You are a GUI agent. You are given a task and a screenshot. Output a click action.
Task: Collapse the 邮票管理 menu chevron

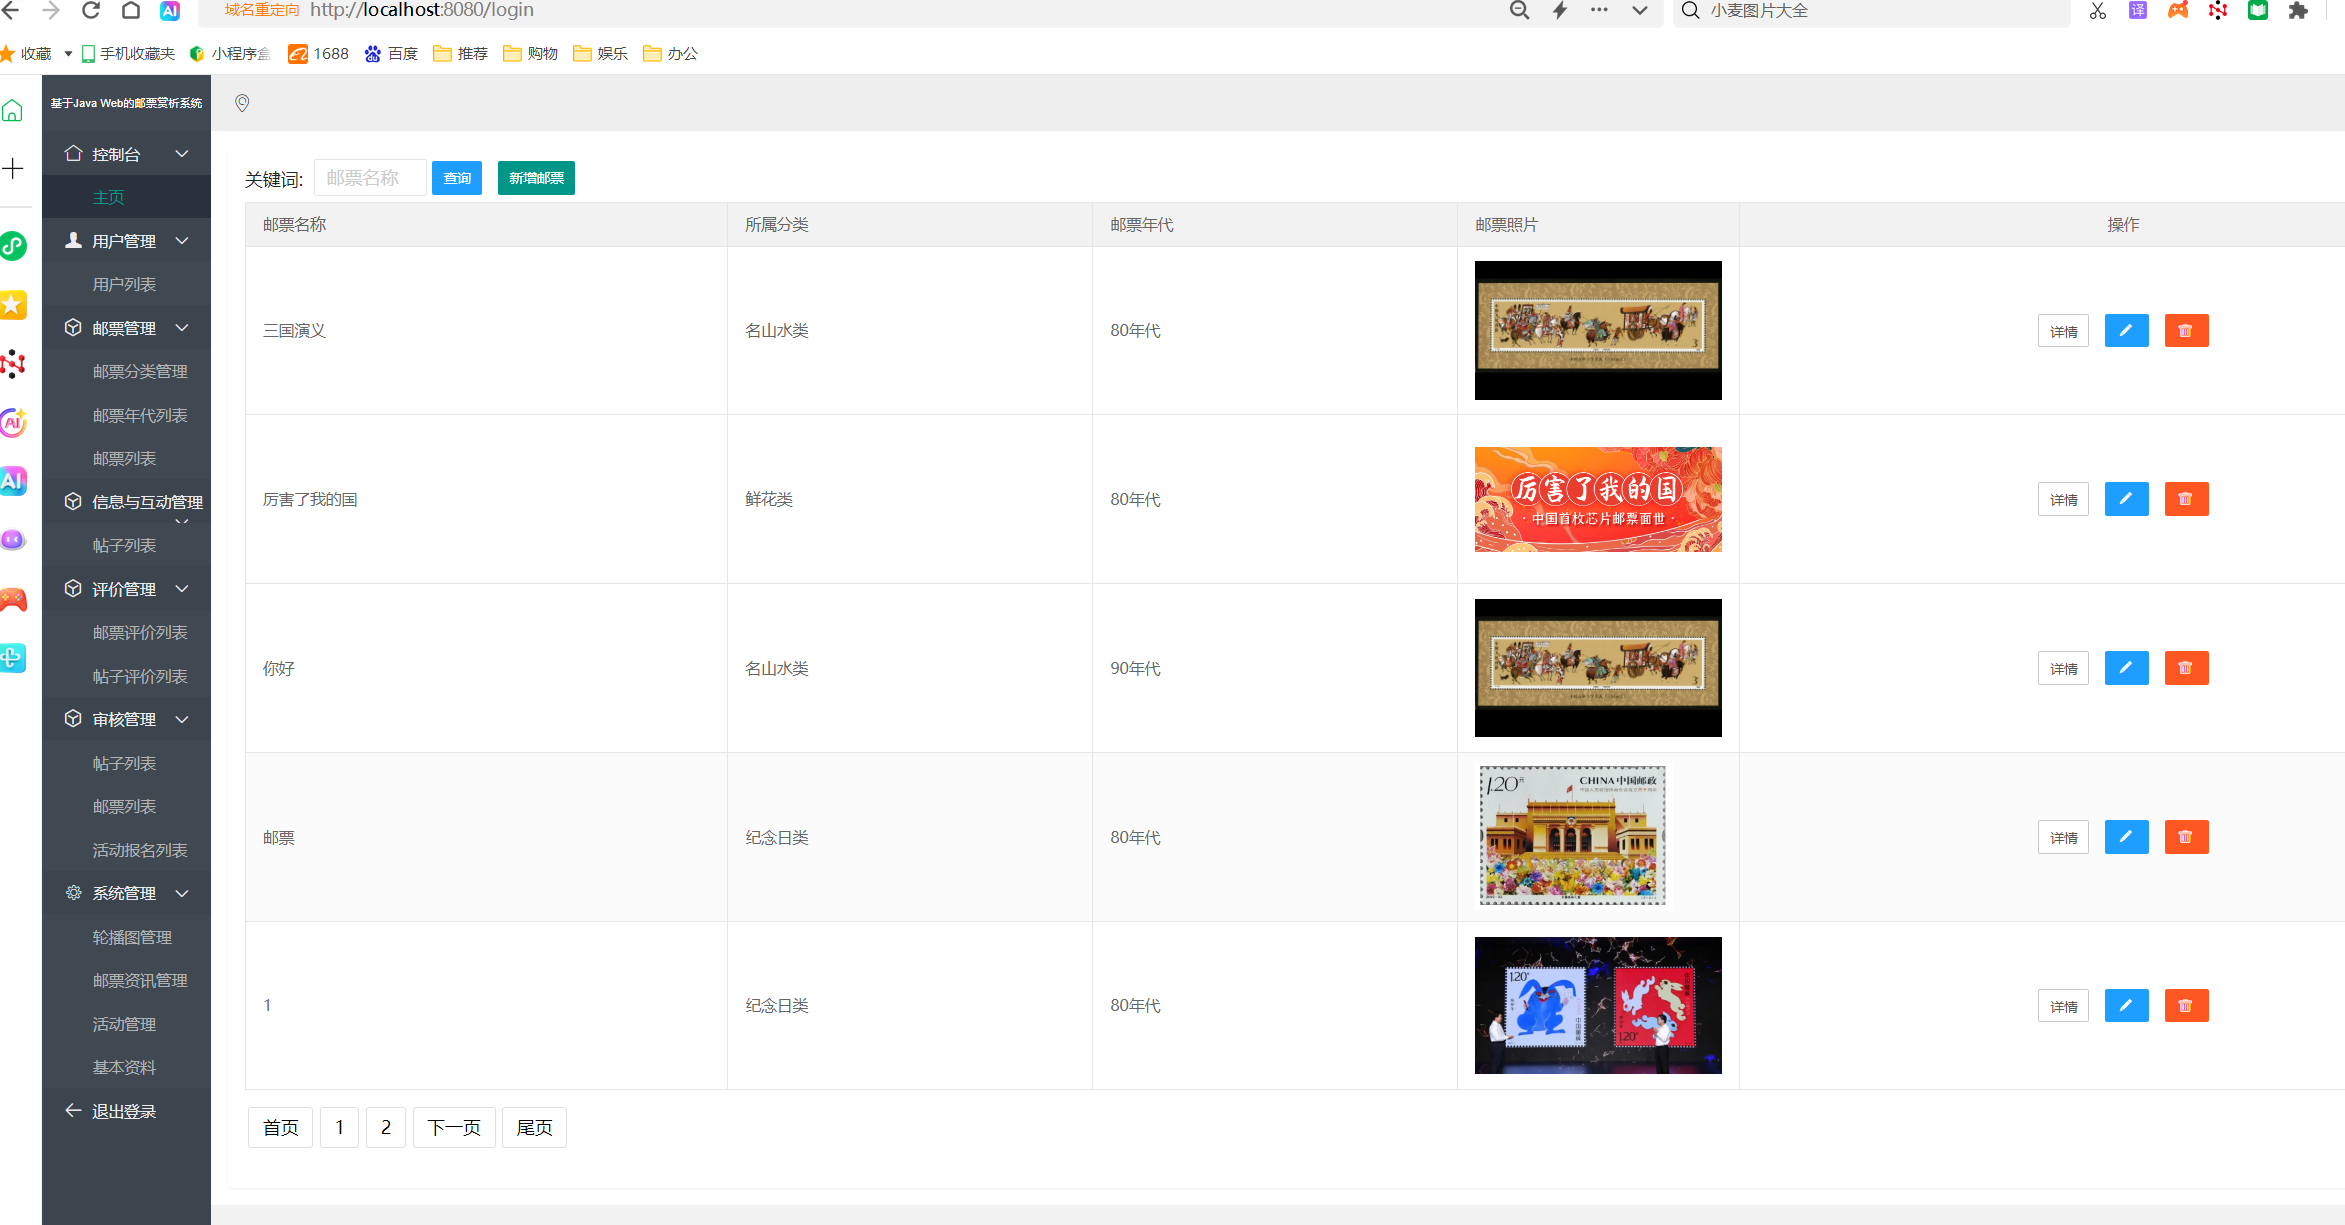pos(182,328)
